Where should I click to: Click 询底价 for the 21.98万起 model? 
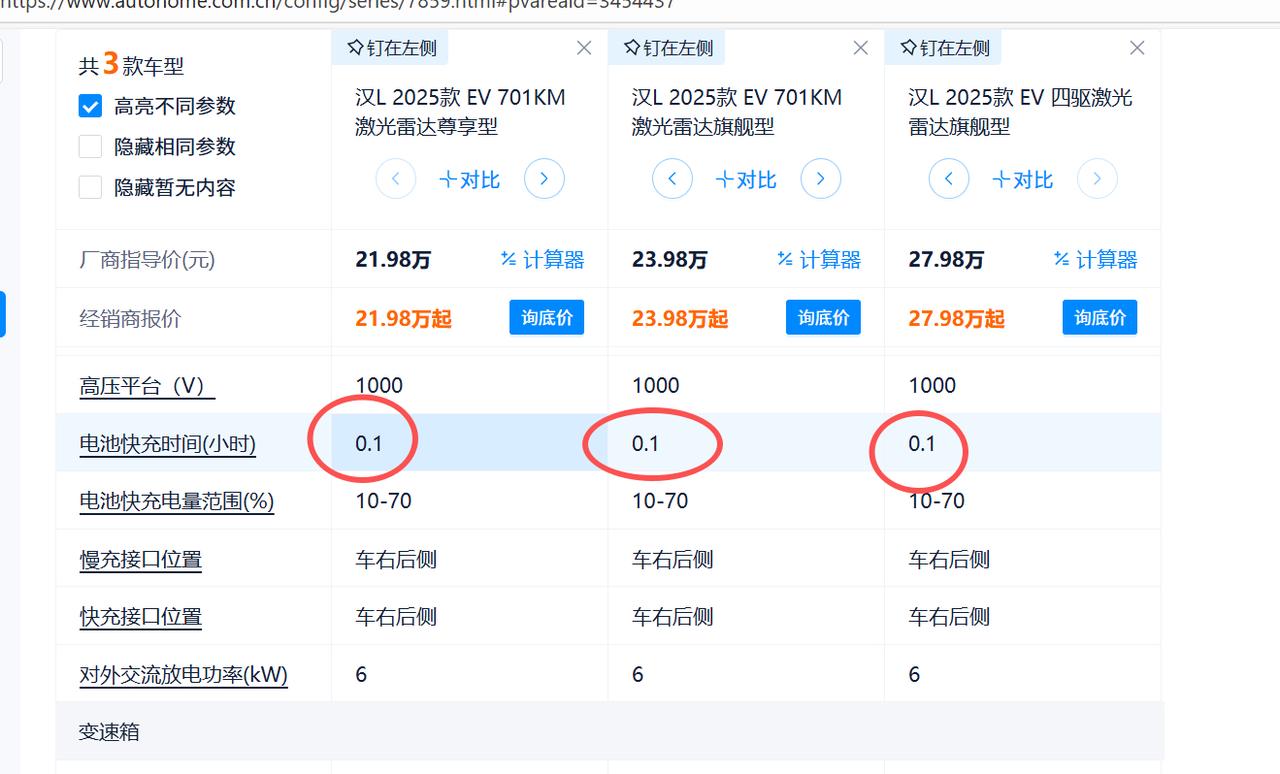(546, 318)
